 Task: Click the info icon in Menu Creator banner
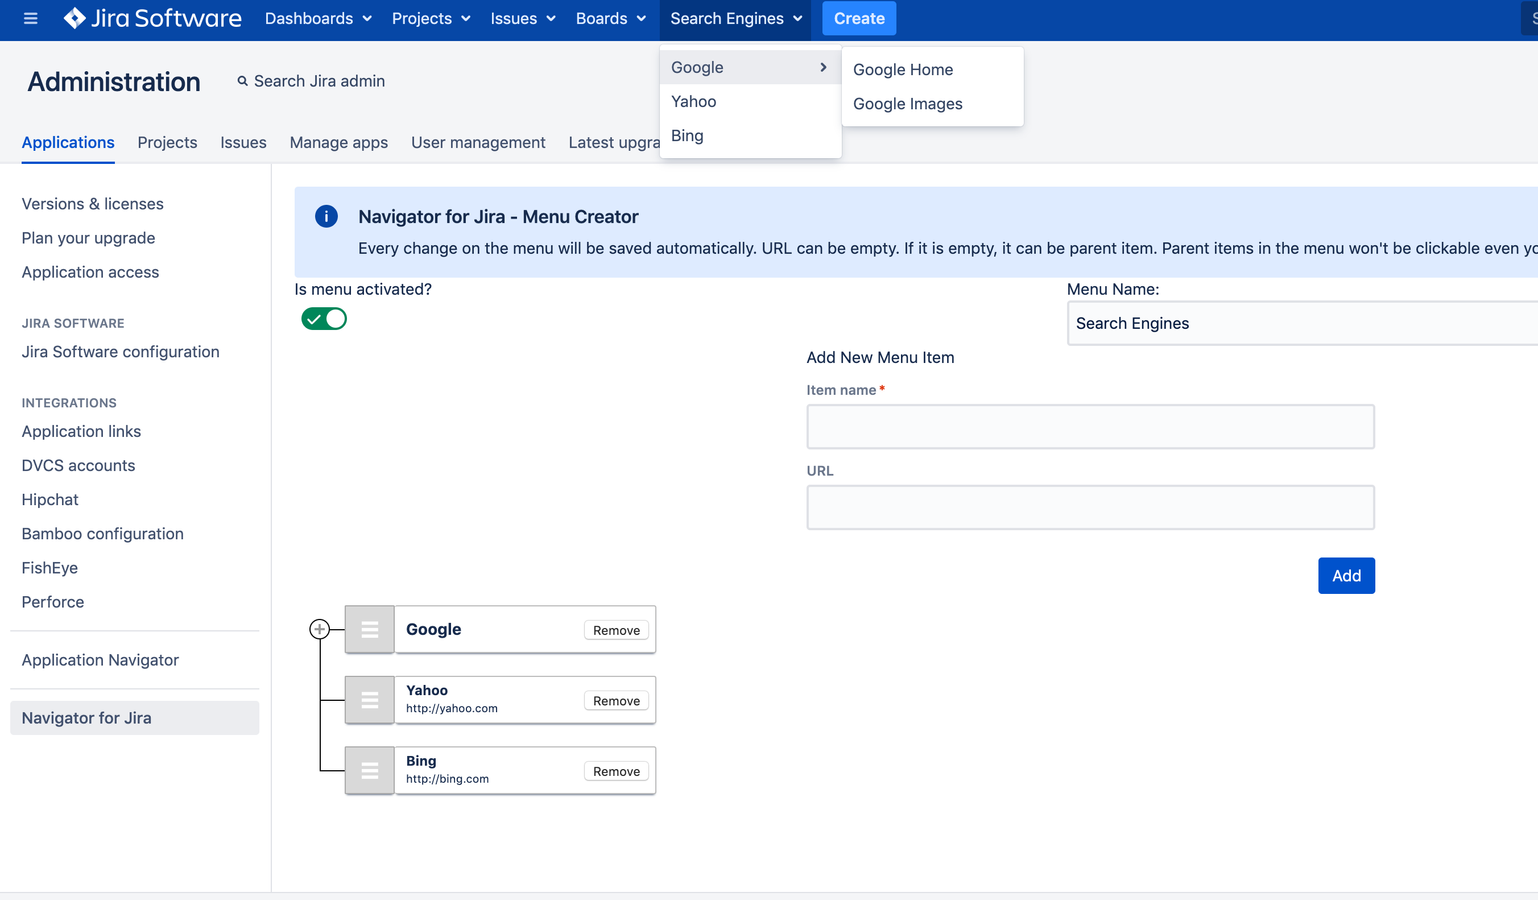tap(326, 216)
